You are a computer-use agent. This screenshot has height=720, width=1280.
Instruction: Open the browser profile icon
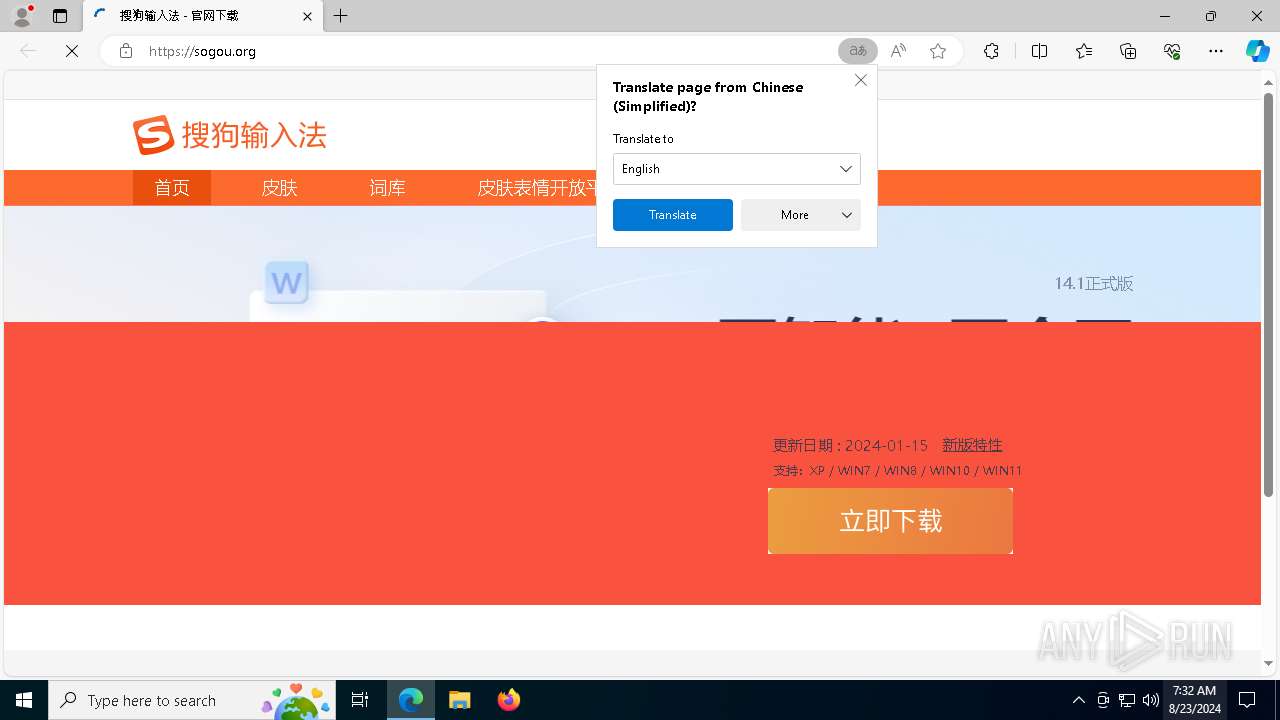pyautogui.click(x=21, y=16)
